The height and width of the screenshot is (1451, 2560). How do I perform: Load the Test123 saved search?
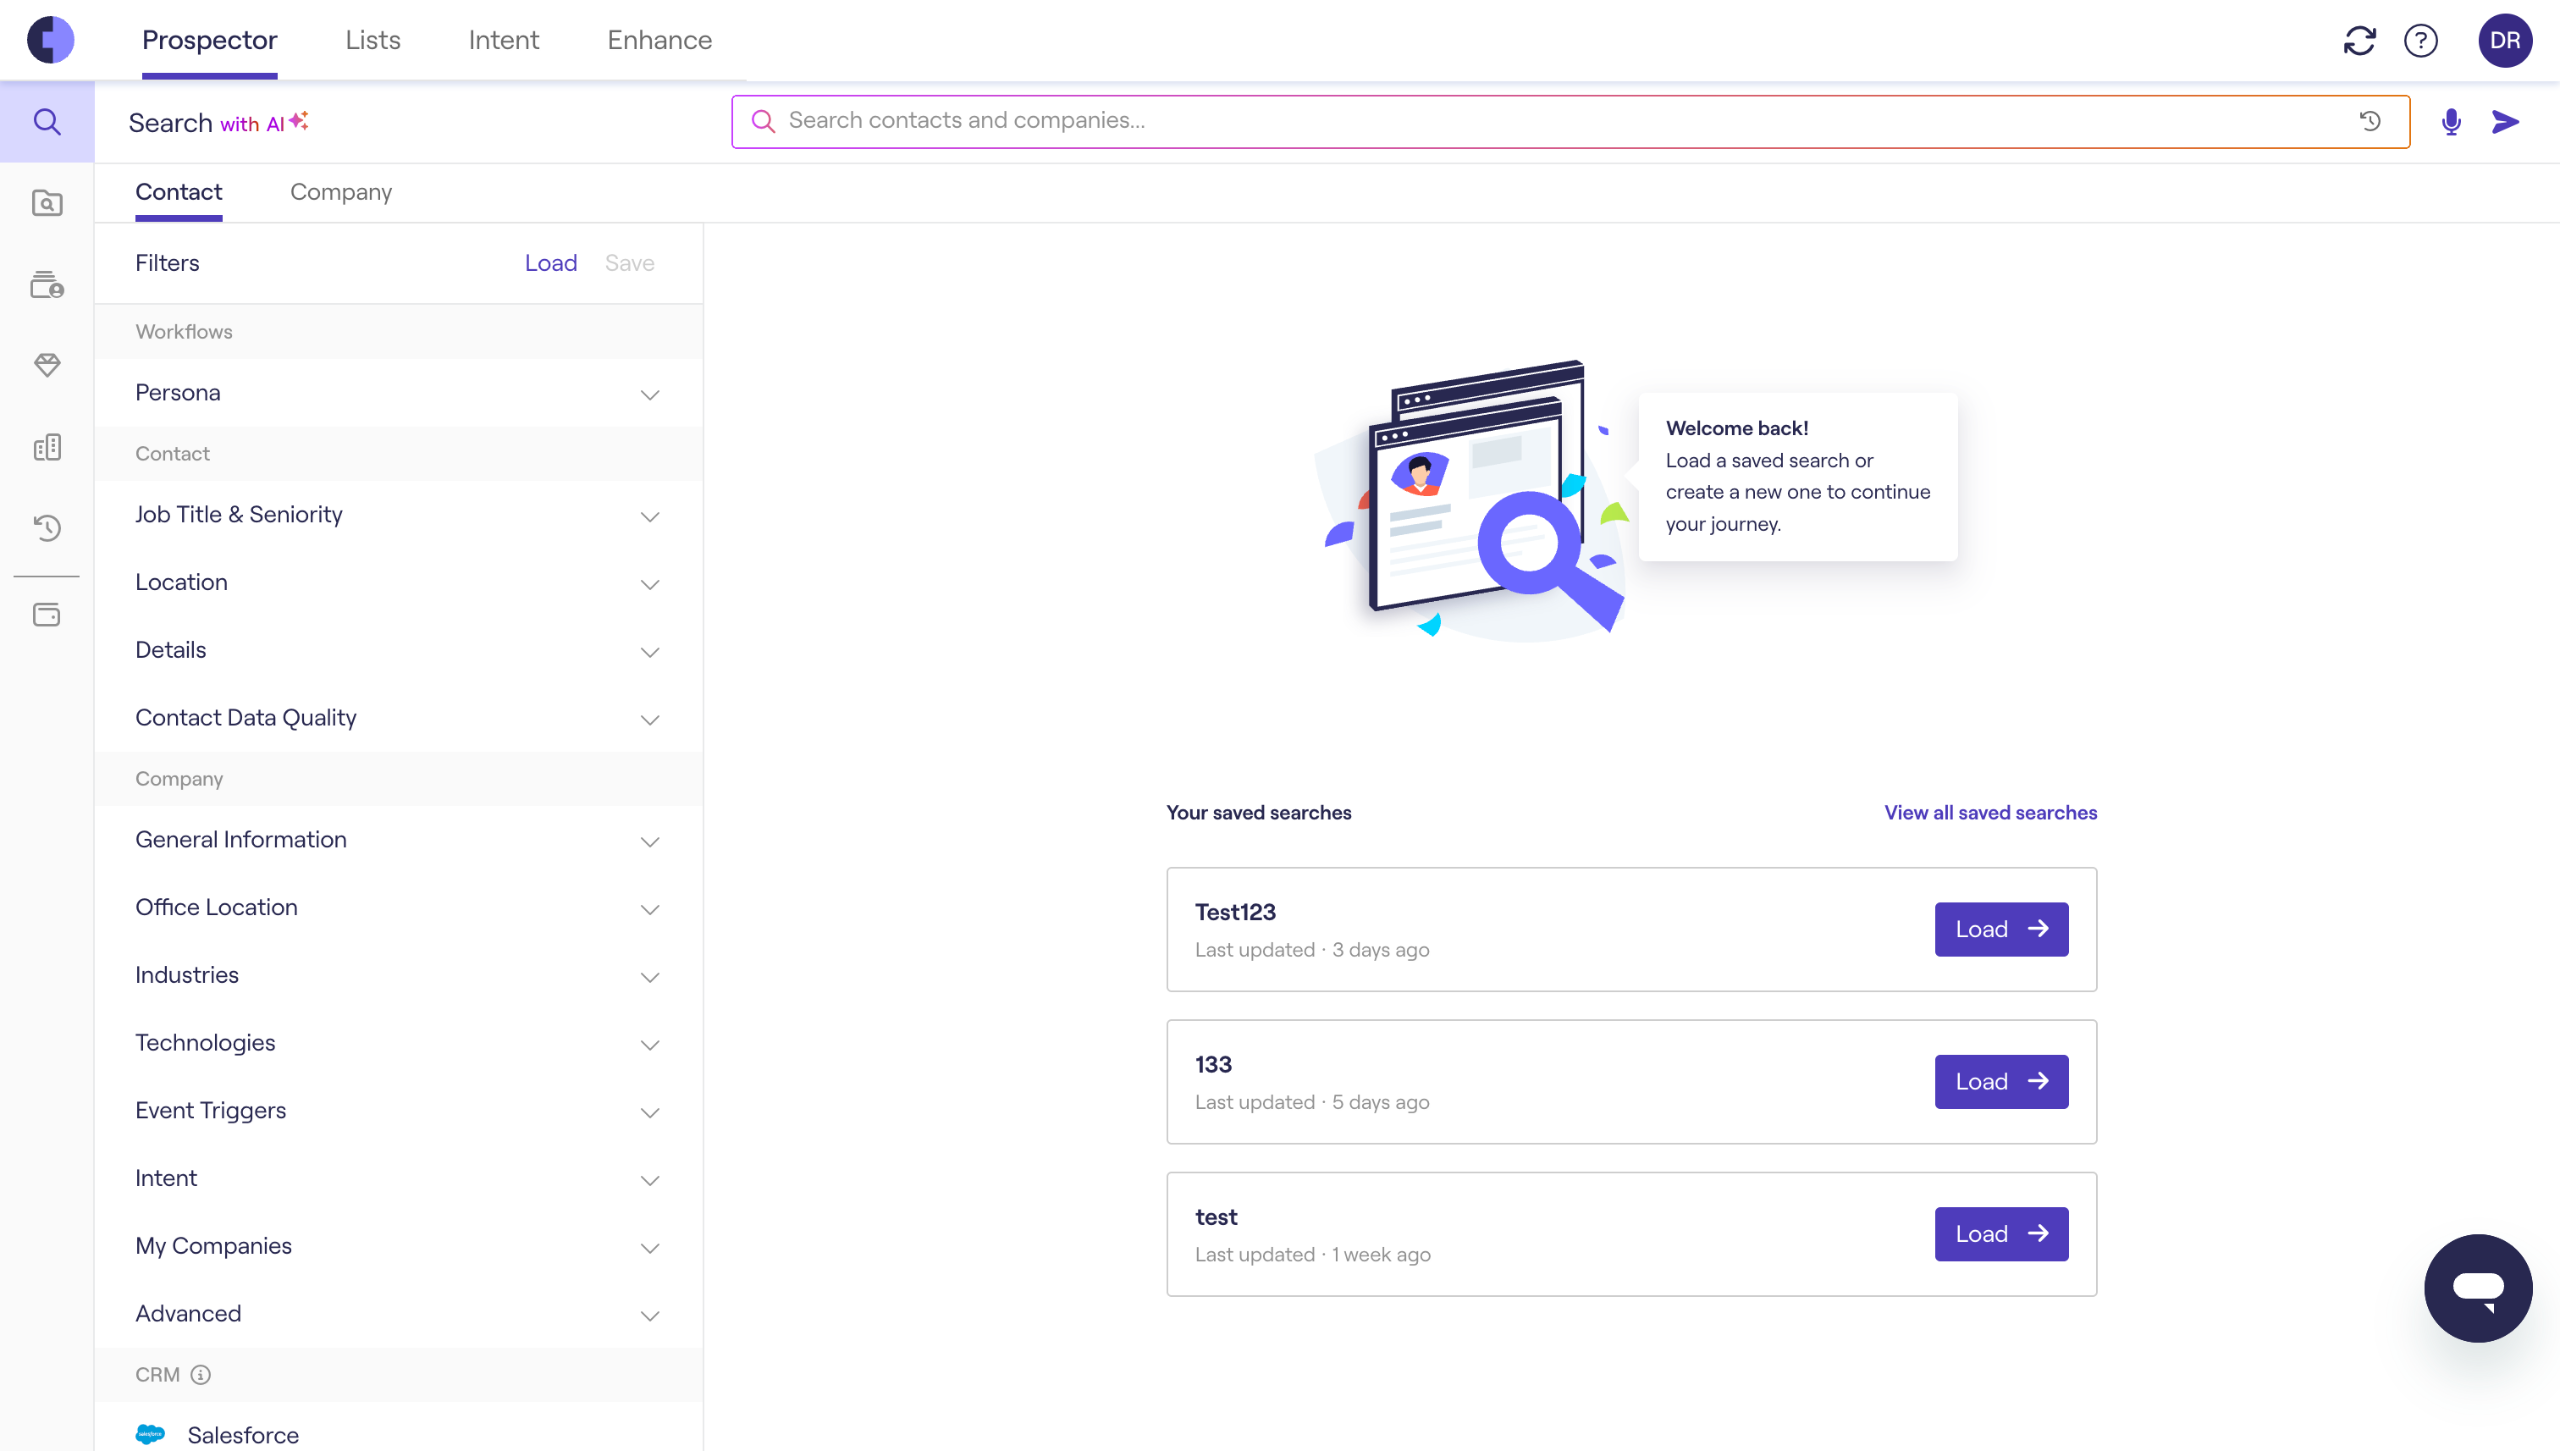click(2000, 929)
